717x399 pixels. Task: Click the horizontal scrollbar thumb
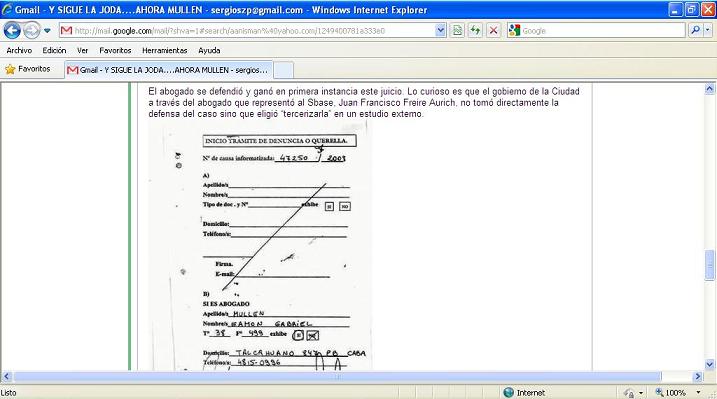(337, 377)
